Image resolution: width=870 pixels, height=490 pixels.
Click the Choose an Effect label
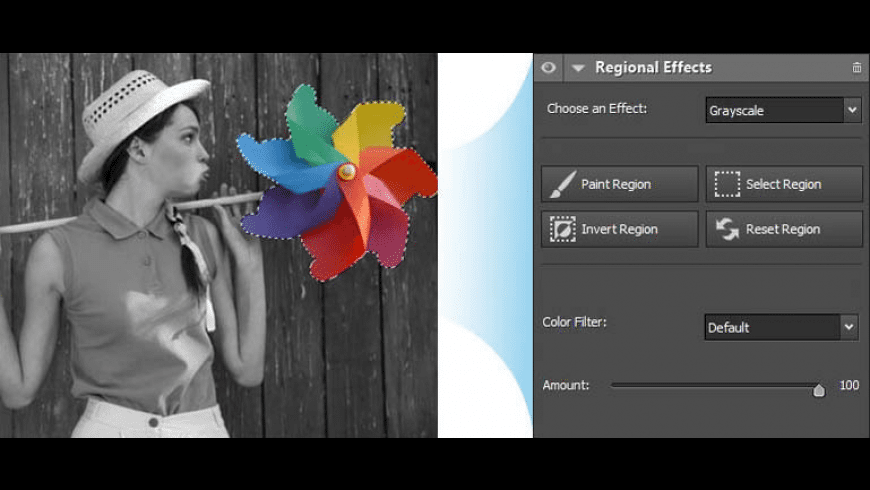[x=596, y=109]
